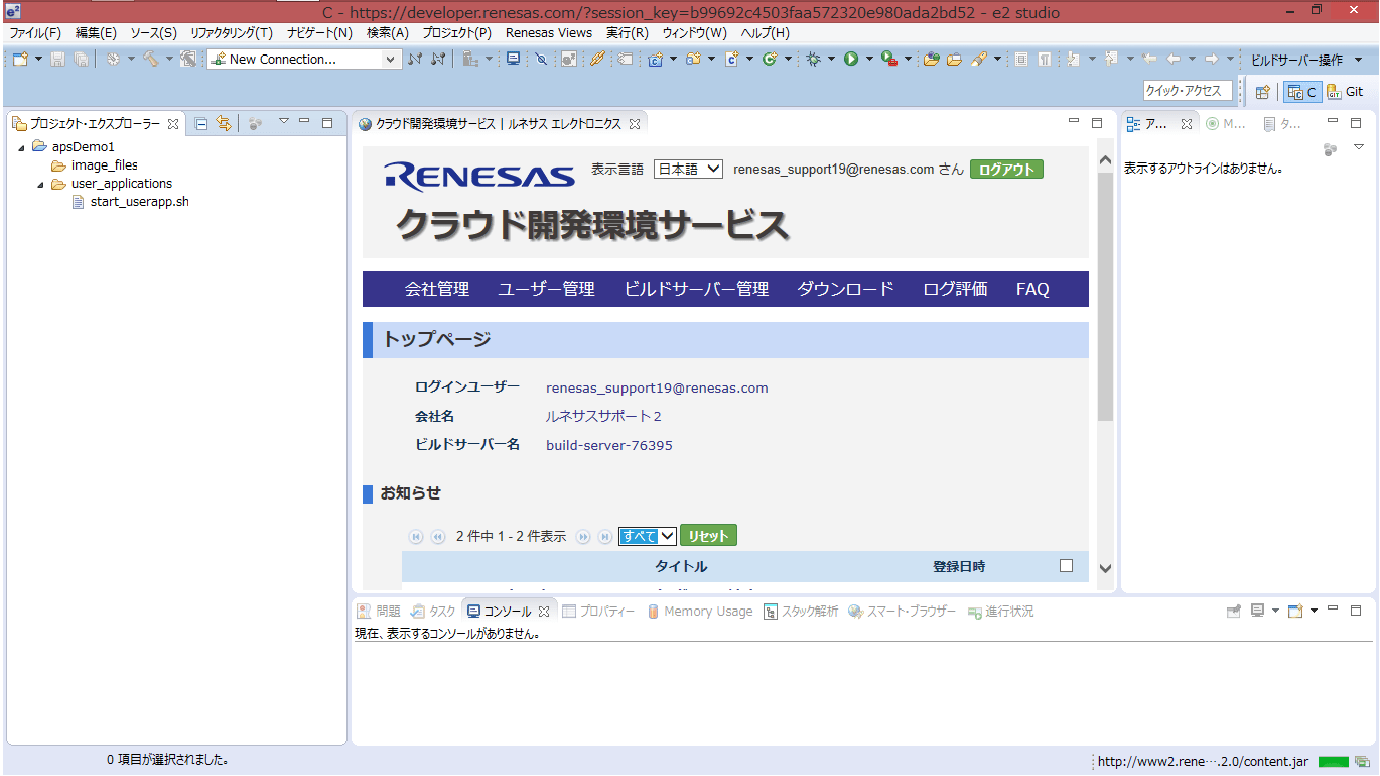Open the すべて filter dropdown
Image resolution: width=1380 pixels, height=776 pixels.
[x=648, y=536]
